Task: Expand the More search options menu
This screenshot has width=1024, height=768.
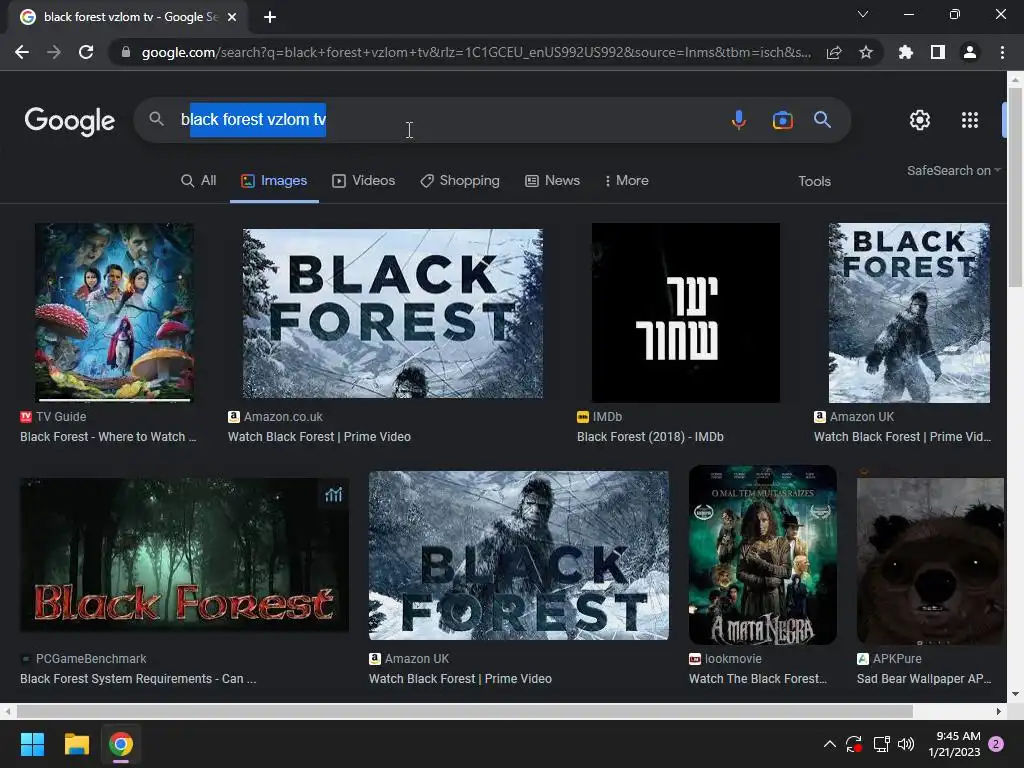Action: [x=626, y=181]
